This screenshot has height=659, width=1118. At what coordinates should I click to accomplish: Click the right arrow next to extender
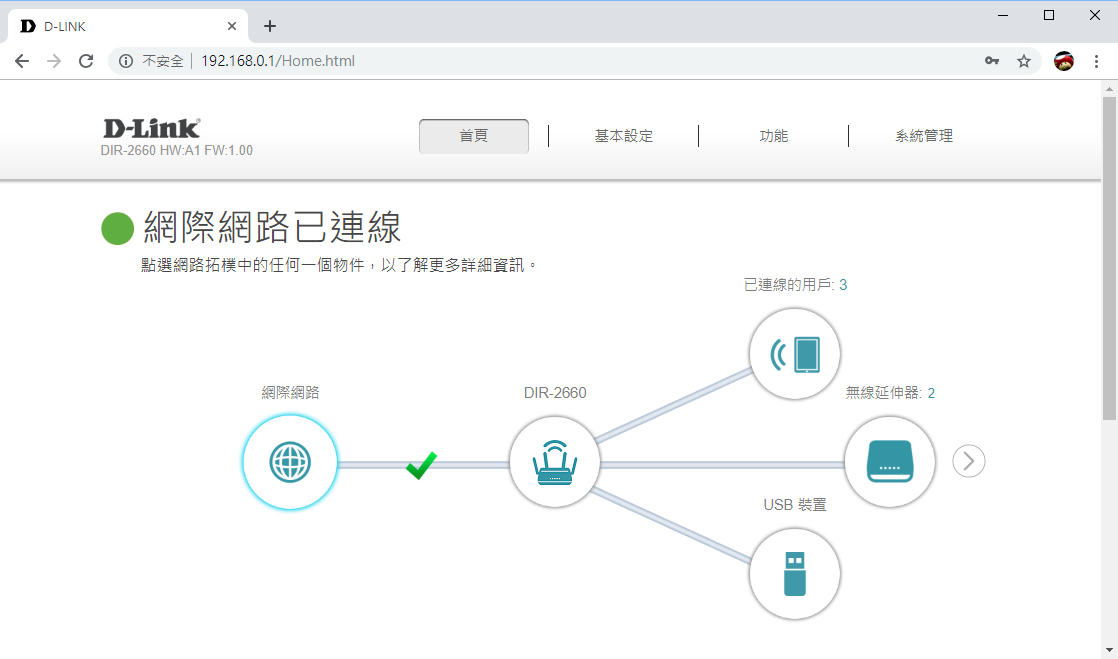(969, 461)
